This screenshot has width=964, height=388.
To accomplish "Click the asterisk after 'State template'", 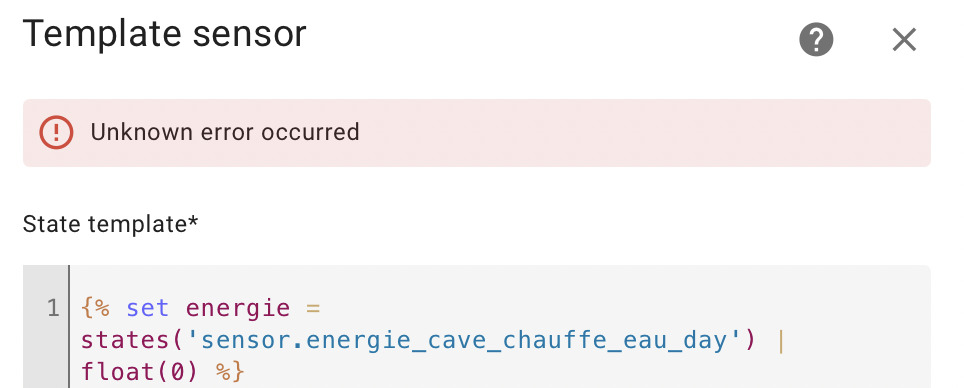I will pos(193,220).
